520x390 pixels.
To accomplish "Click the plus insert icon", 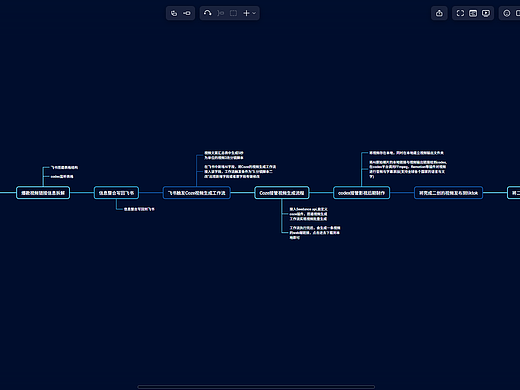I will [246, 13].
